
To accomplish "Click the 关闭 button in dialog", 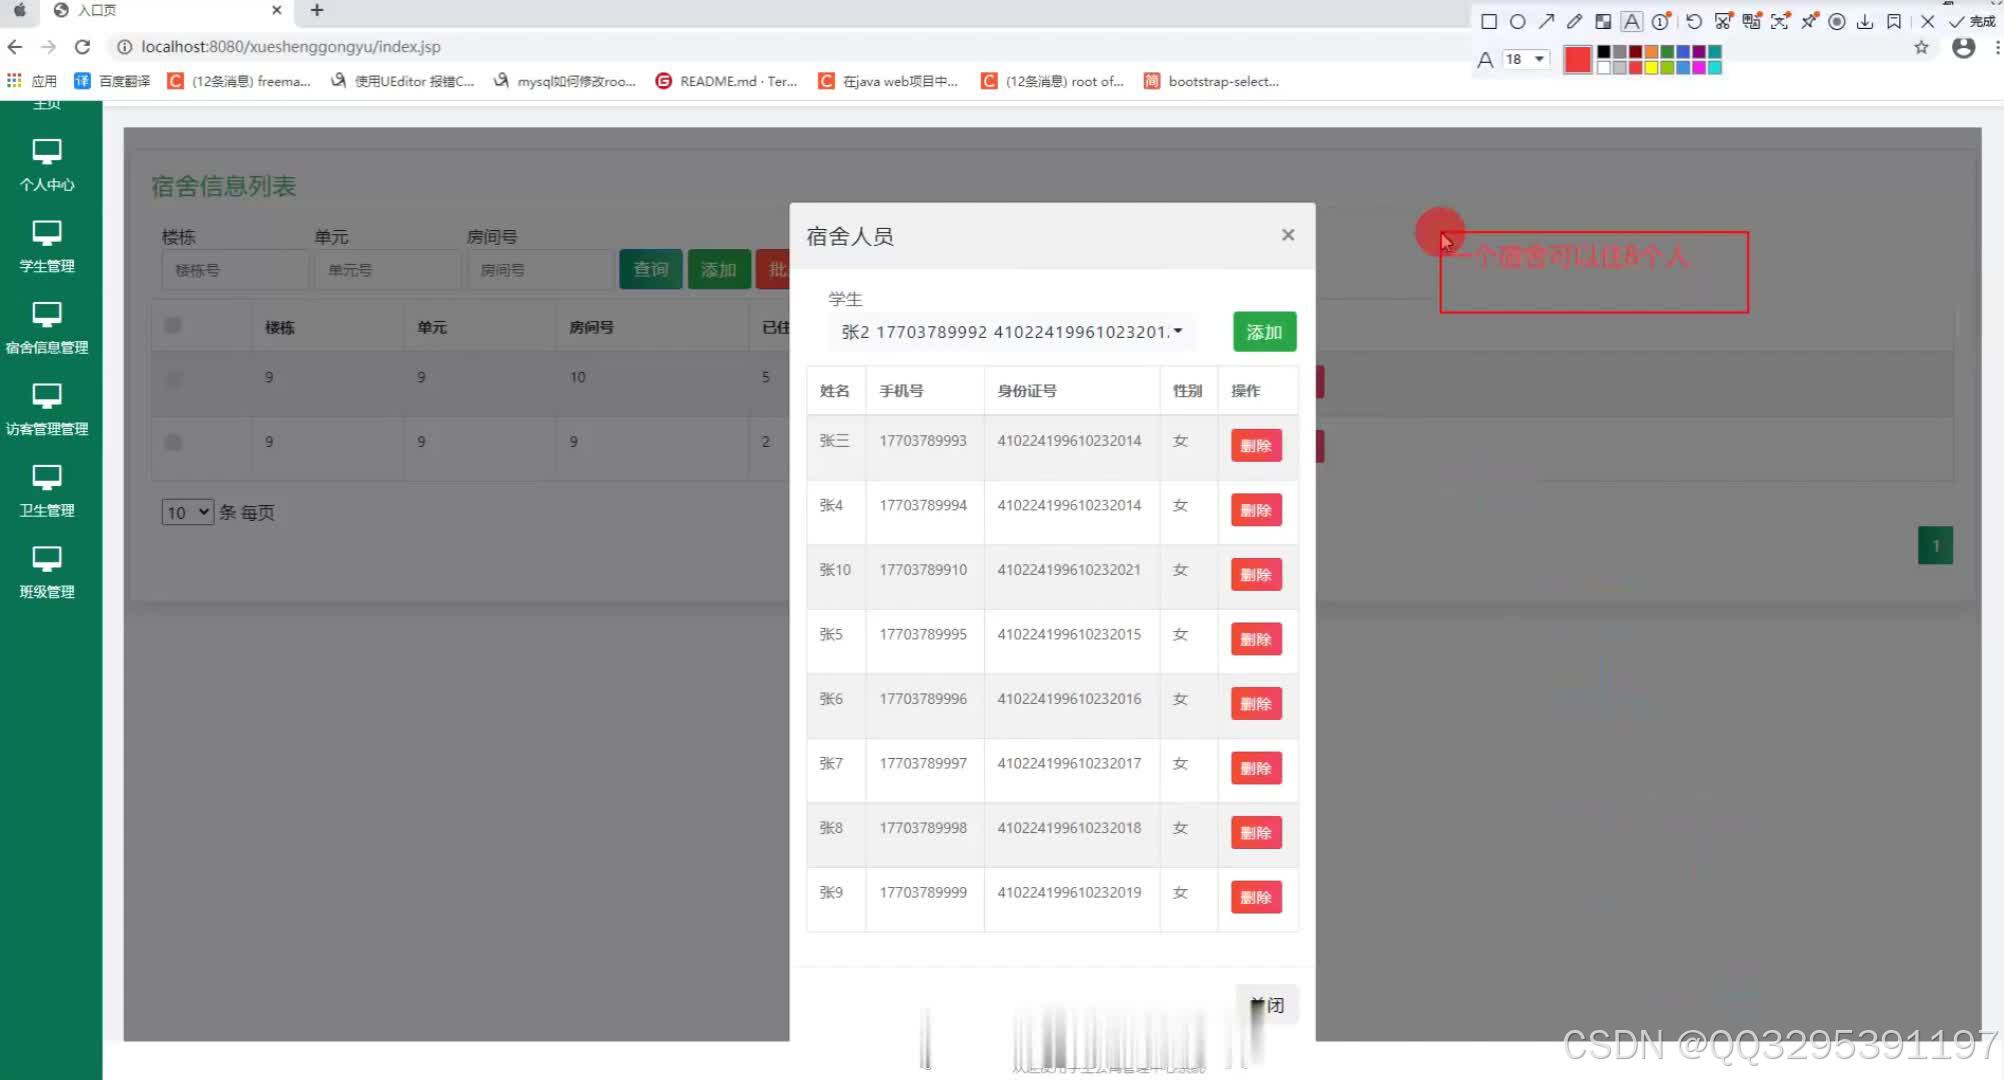I will [1267, 1005].
